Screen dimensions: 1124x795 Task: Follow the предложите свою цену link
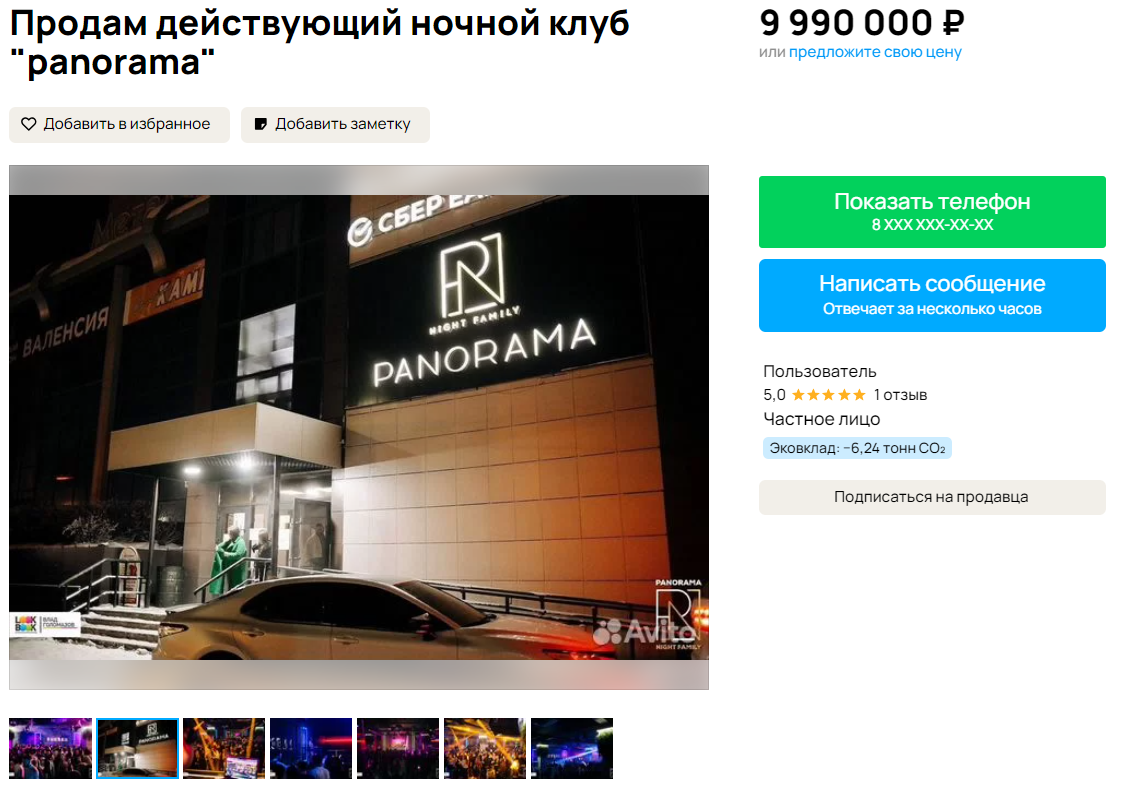click(875, 52)
